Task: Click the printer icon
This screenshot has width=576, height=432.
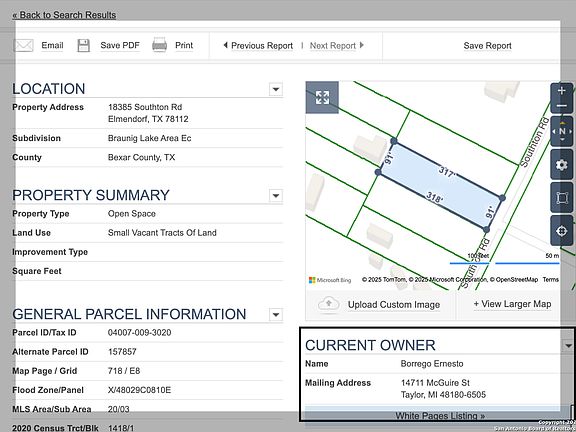Action: coord(159,45)
